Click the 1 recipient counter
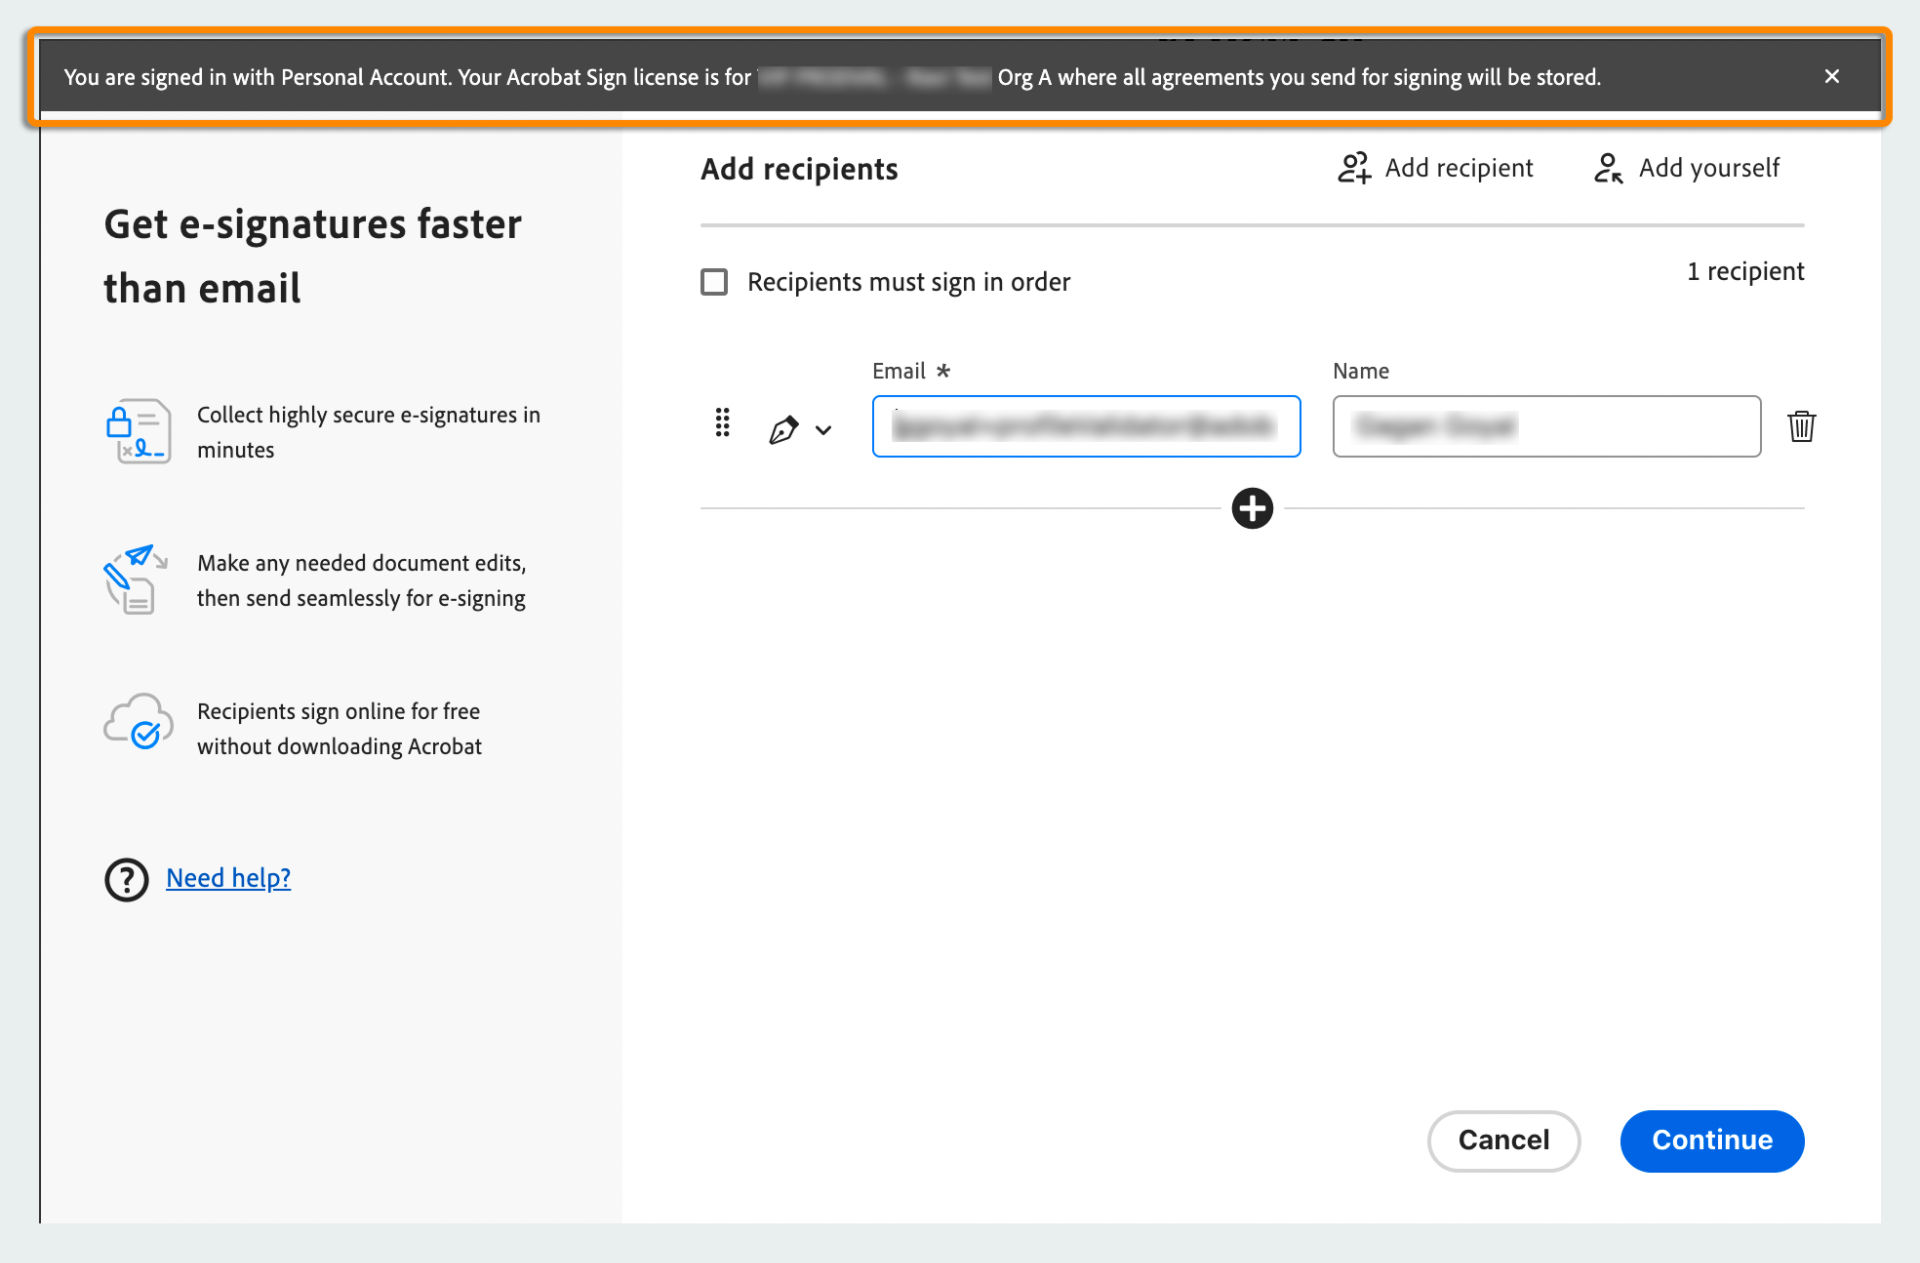 [1745, 270]
